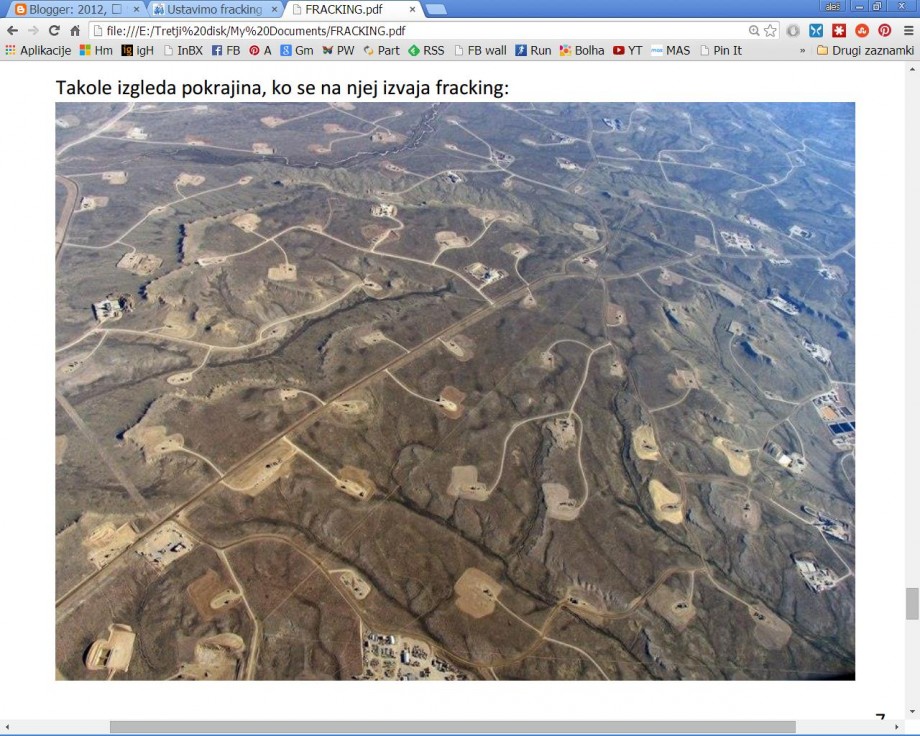
Task: Open the Chrome hamburger menu
Action: 908,31
